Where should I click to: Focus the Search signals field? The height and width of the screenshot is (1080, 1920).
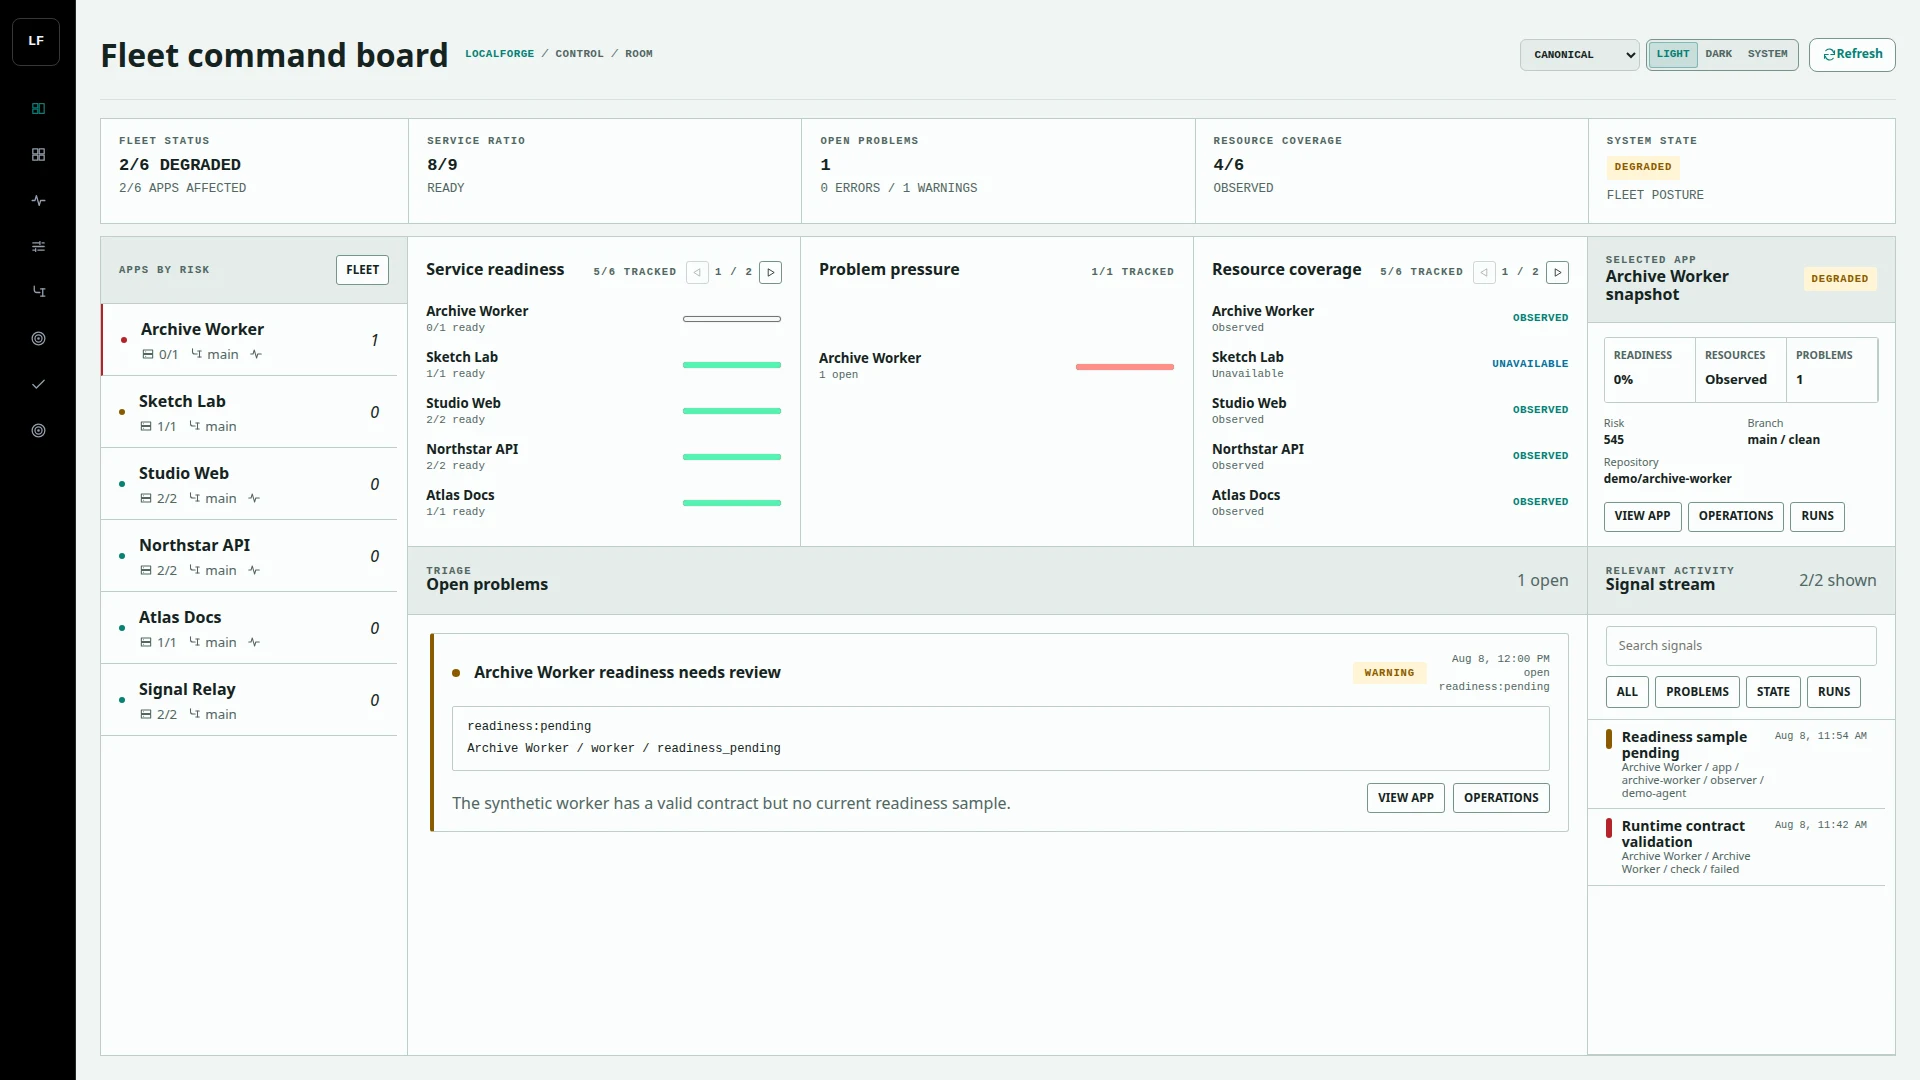1740,646
